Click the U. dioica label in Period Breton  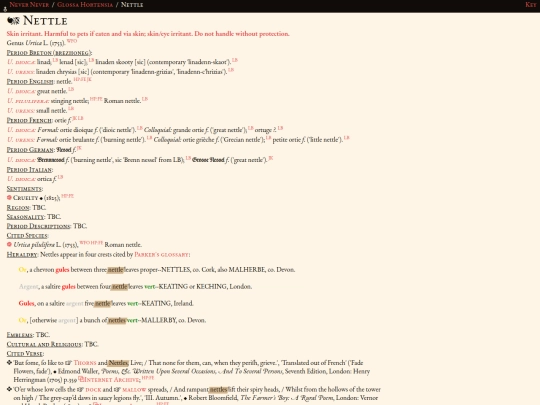tap(21, 62)
